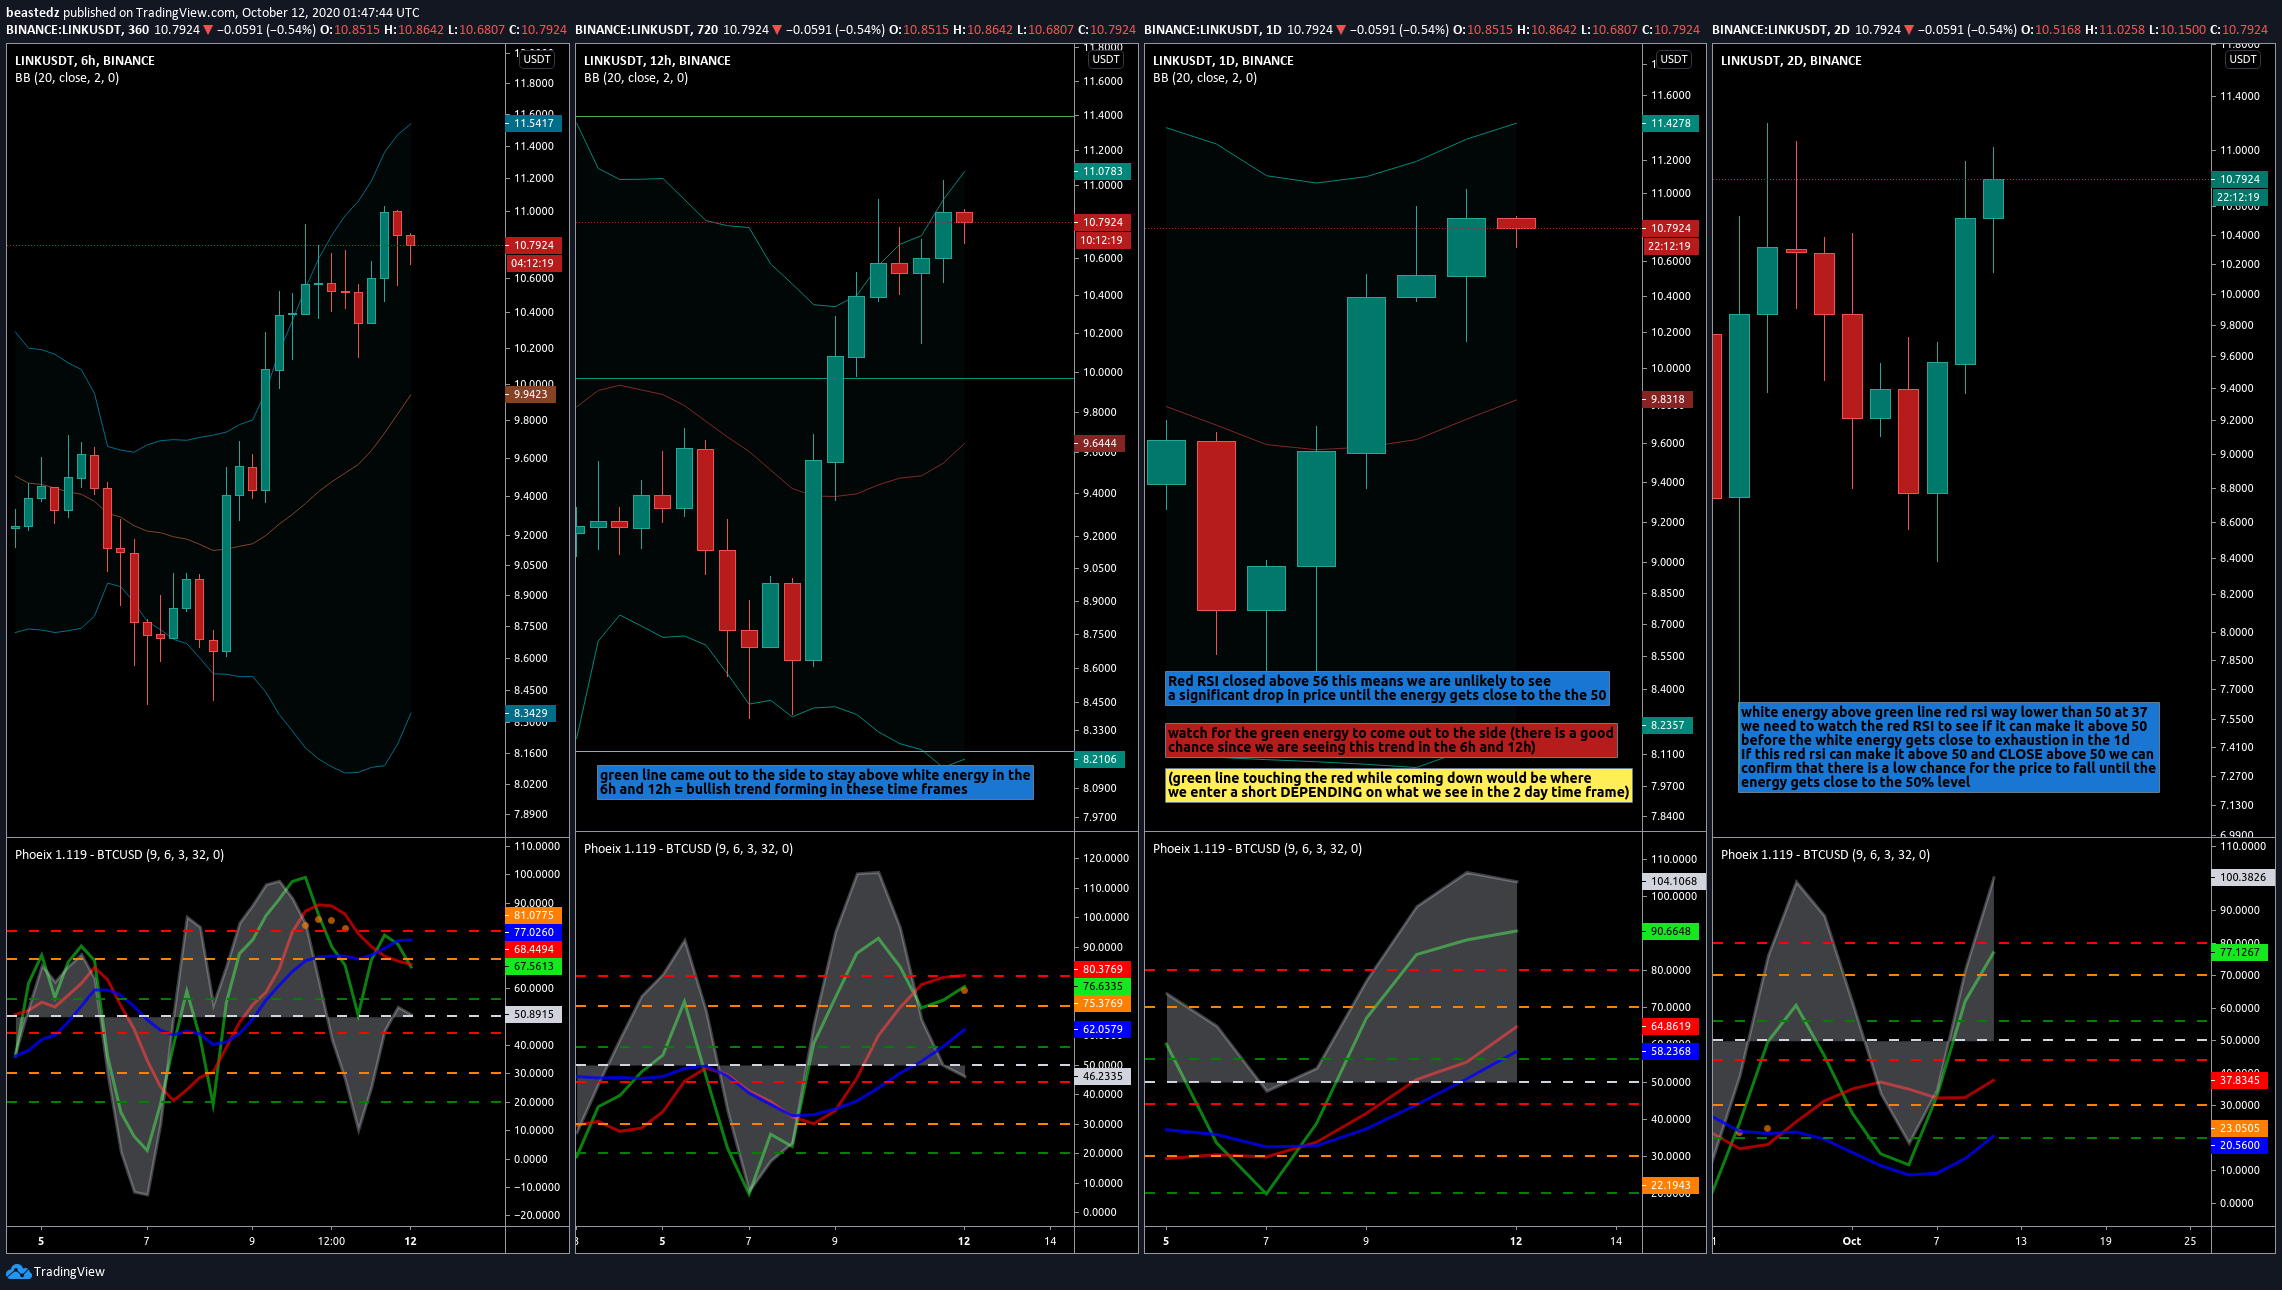Click the blue 77.0260 indicator value tag
Screen dimensions: 2282x1290
click(534, 932)
